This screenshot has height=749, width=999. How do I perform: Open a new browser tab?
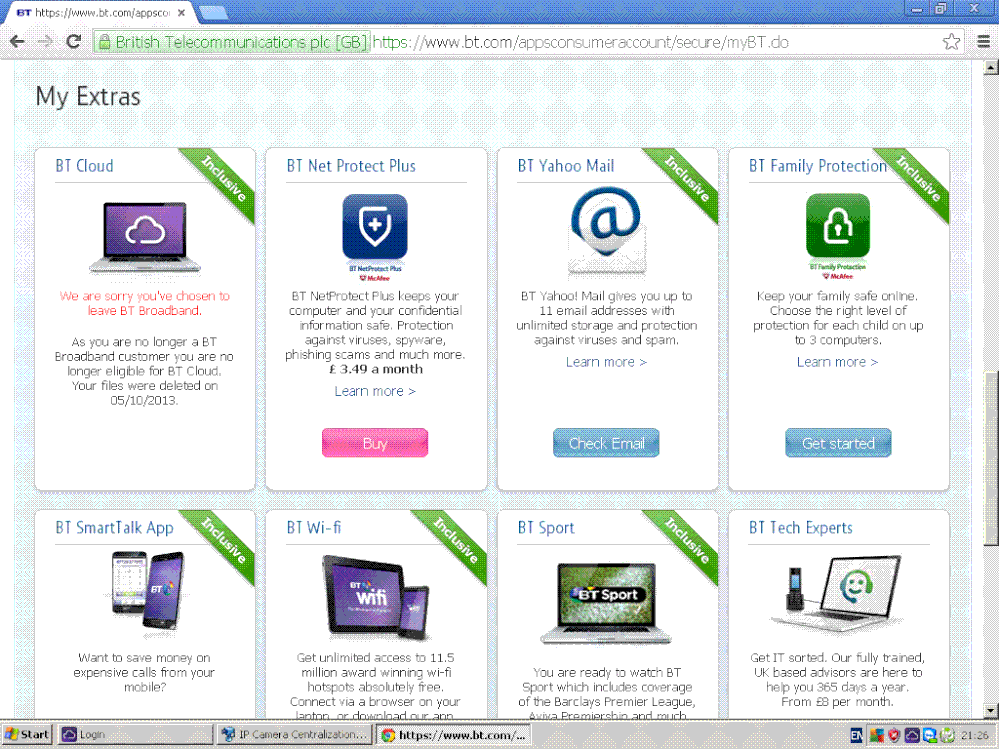coord(213,12)
